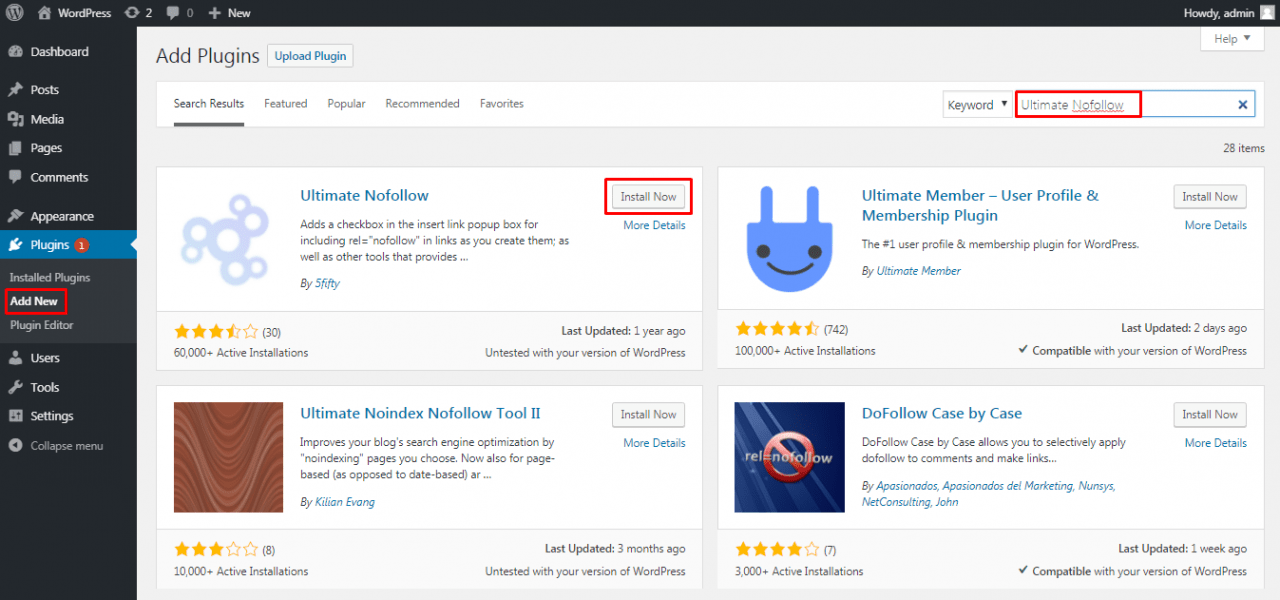This screenshot has height=600, width=1280.
Task: Open Ultimate Member – User Profile title link
Action: (x=980, y=205)
